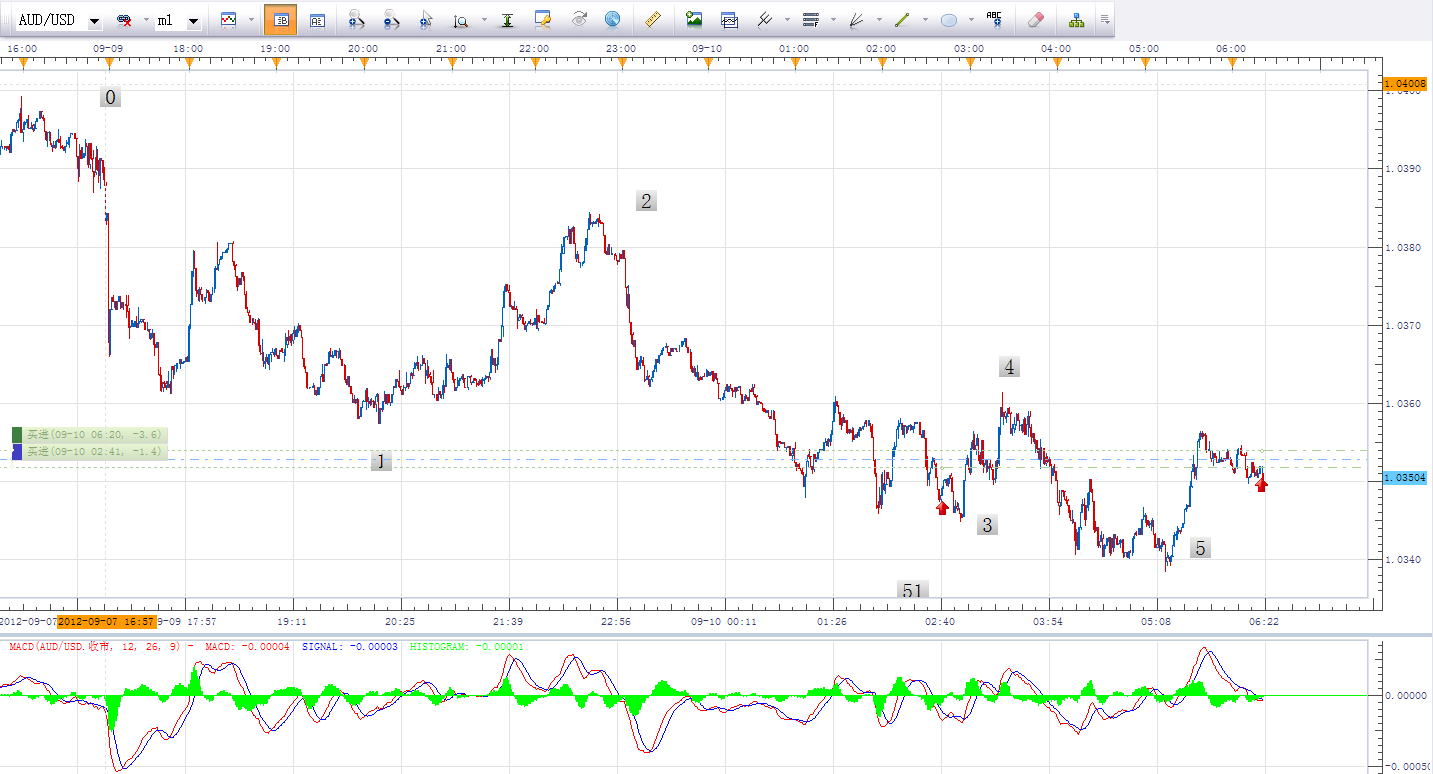Toggle the ask chart button
Viewport: 1433px width, 774px height.
tap(317, 20)
